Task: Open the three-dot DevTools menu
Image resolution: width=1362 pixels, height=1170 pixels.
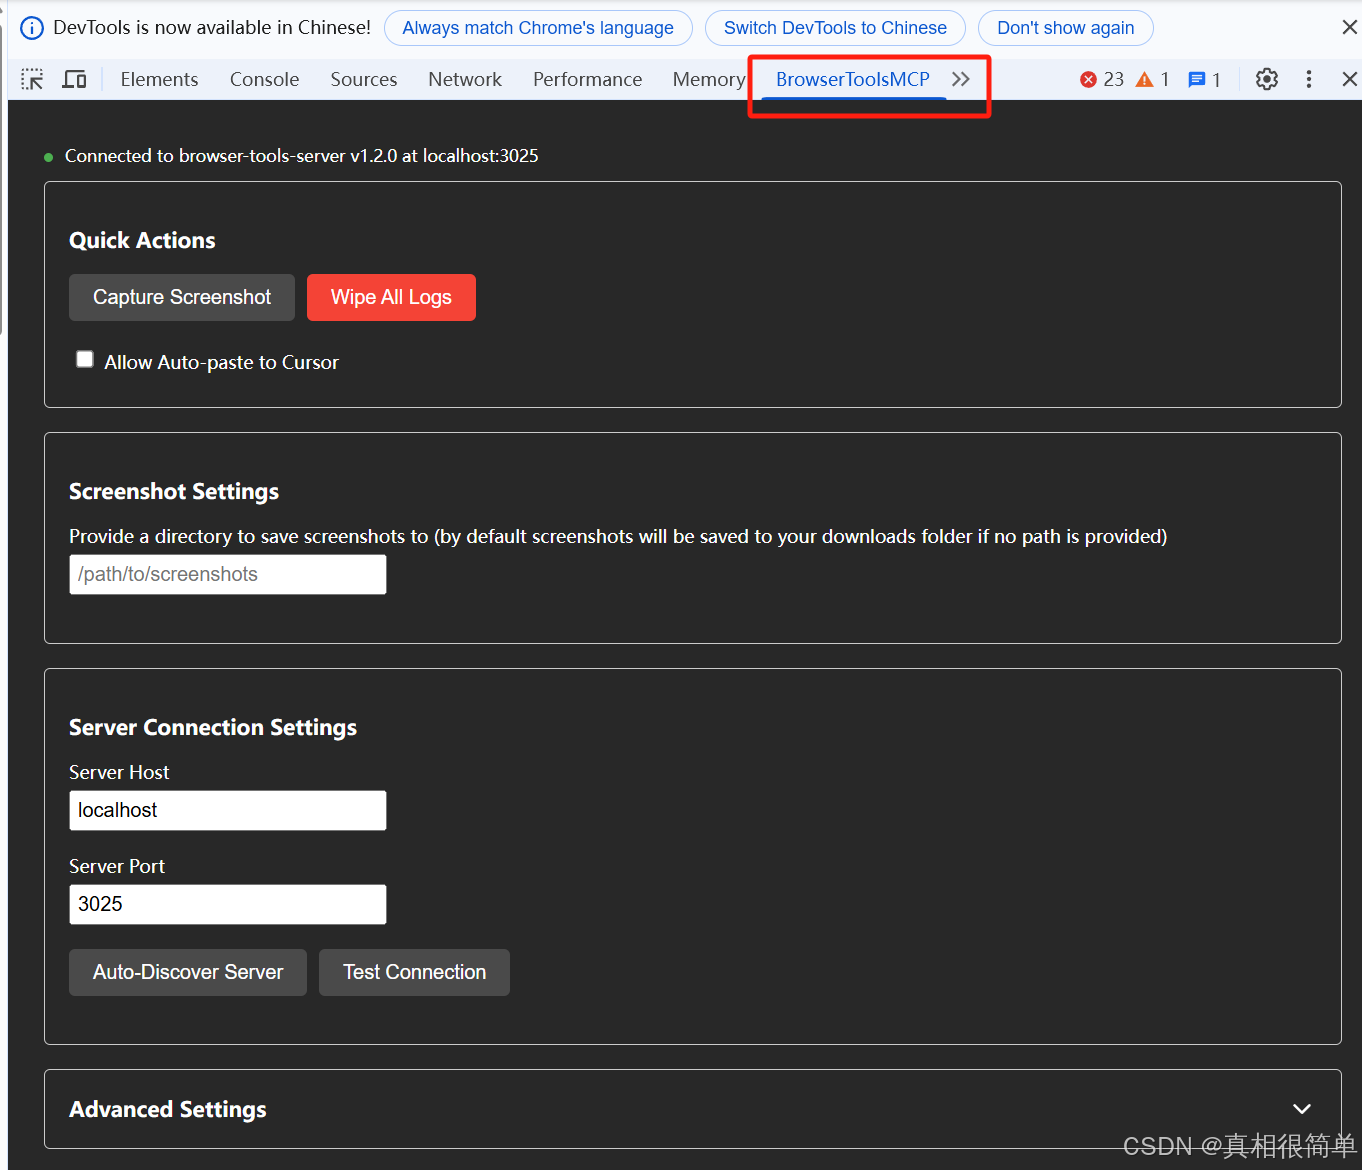Action: [1308, 79]
